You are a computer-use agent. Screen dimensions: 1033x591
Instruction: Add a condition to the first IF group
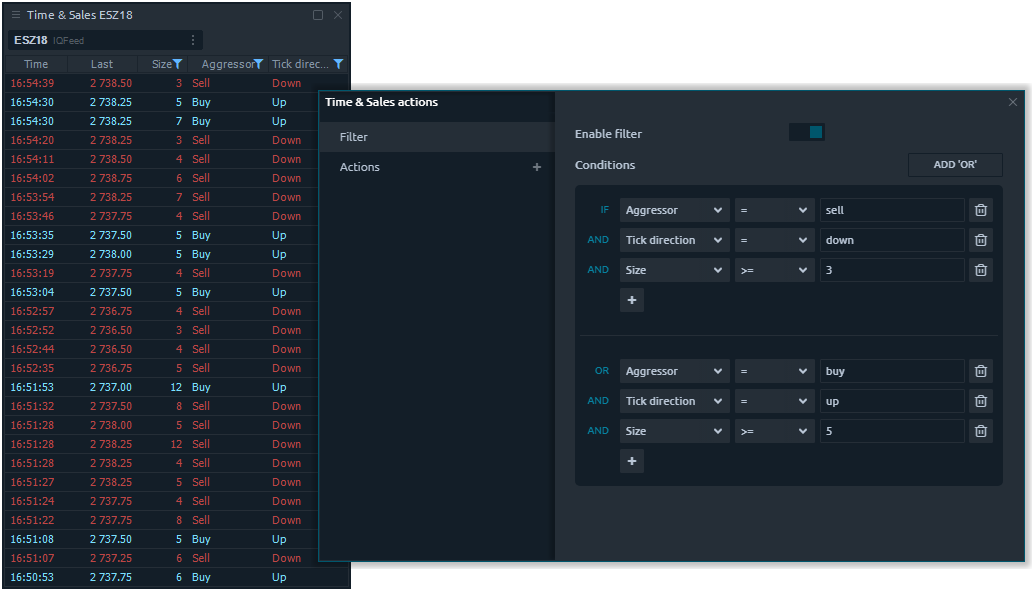pos(631,300)
